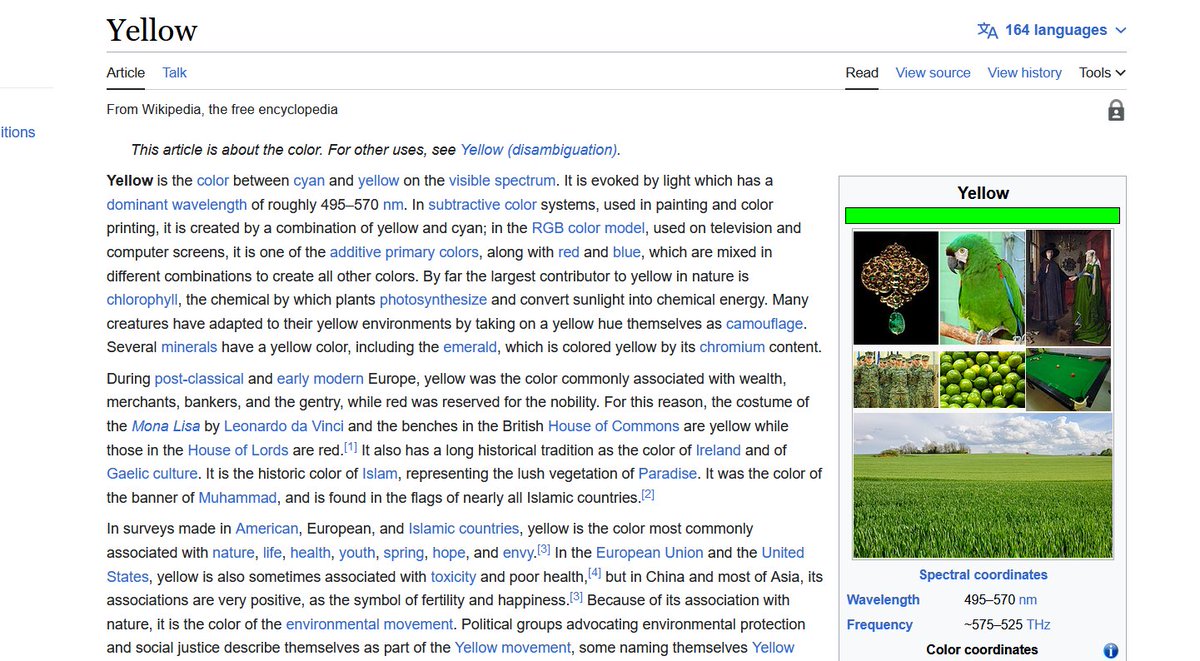1200x661 pixels.
Task: Open the House of Lords link
Action: pyautogui.click(x=238, y=451)
